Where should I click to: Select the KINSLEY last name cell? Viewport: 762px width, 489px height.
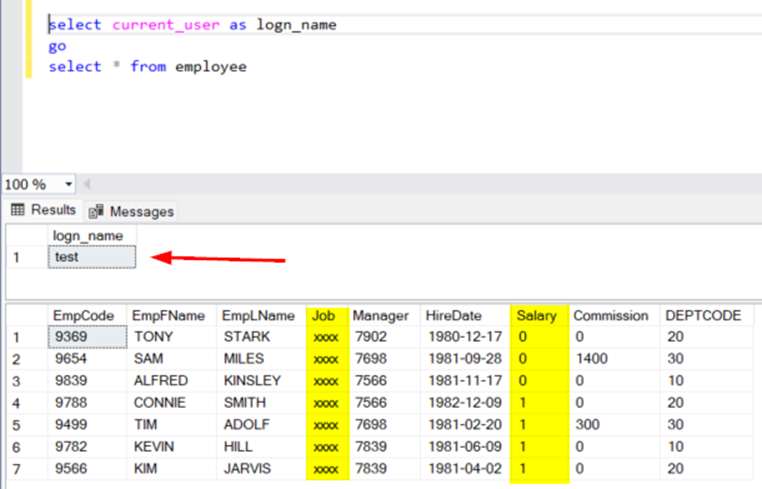click(261, 381)
